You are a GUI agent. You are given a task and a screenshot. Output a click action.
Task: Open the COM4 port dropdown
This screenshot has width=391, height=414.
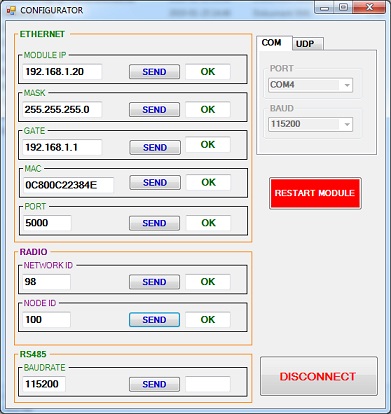click(x=310, y=85)
